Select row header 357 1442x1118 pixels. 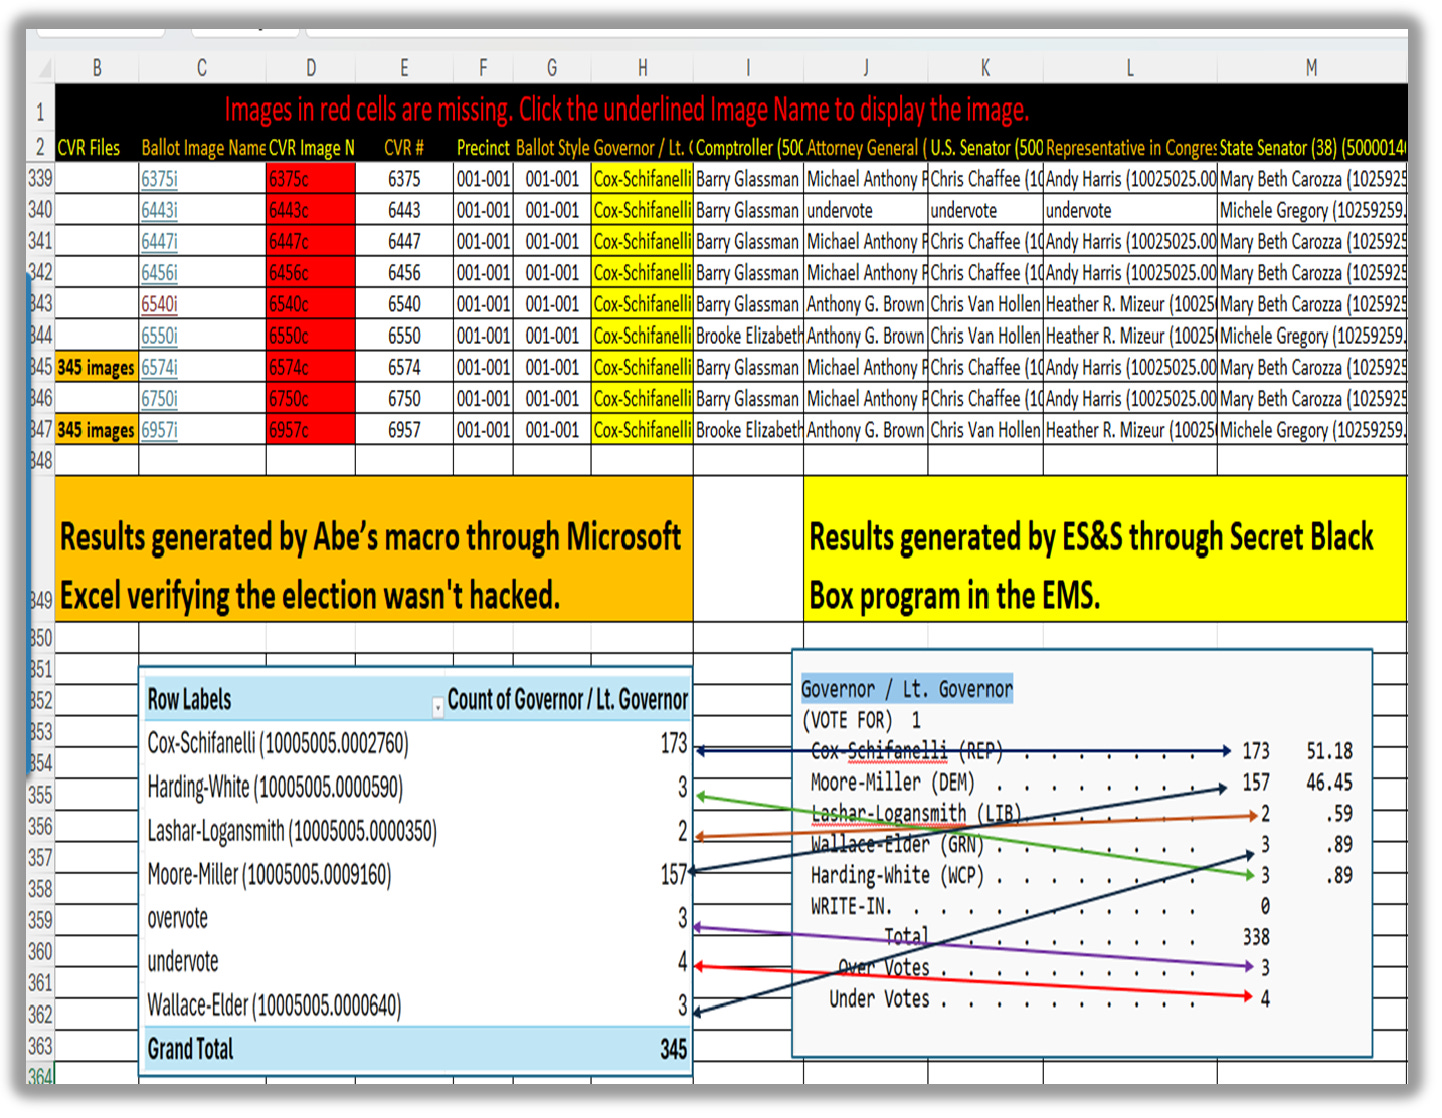click(41, 857)
